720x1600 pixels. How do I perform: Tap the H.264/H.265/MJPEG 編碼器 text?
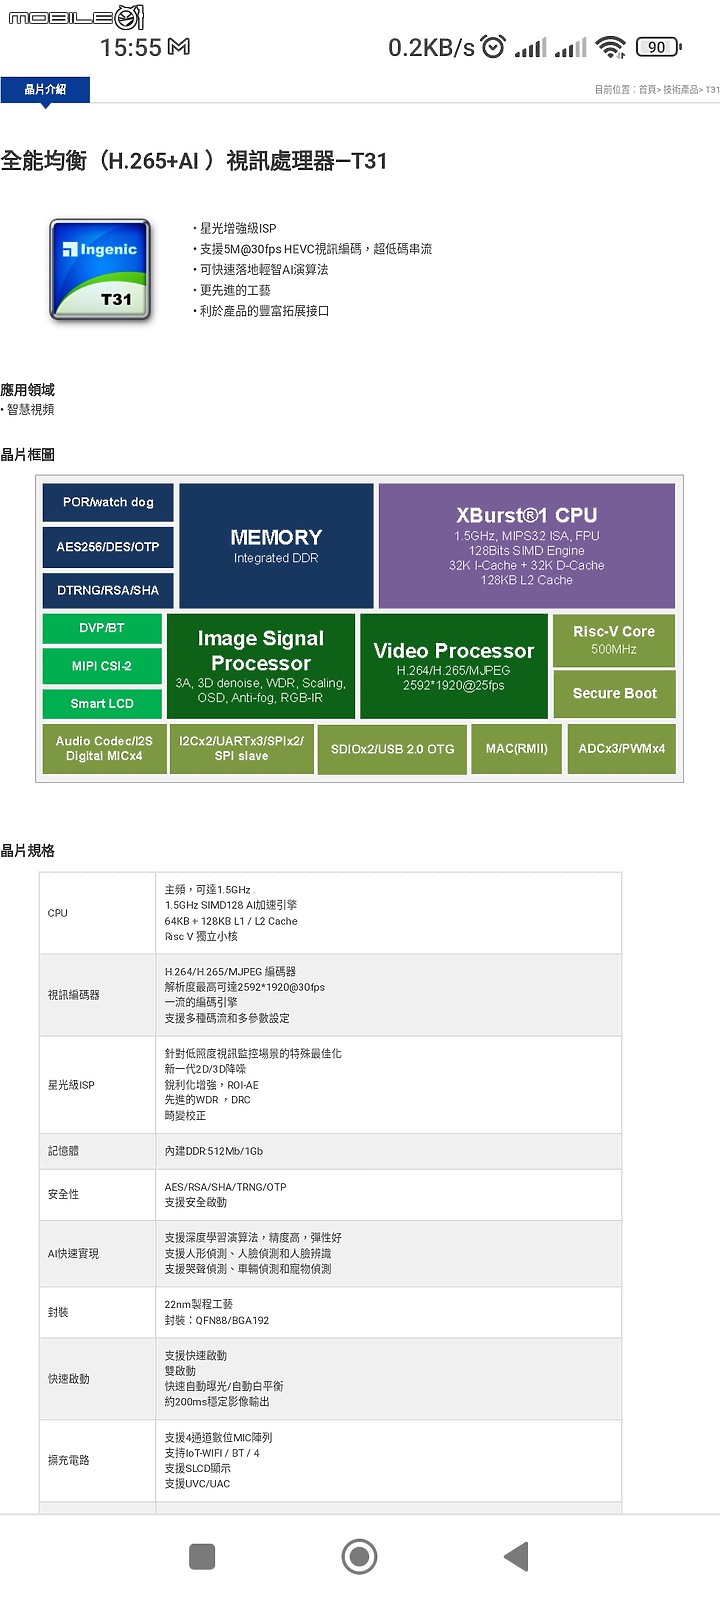coord(230,972)
